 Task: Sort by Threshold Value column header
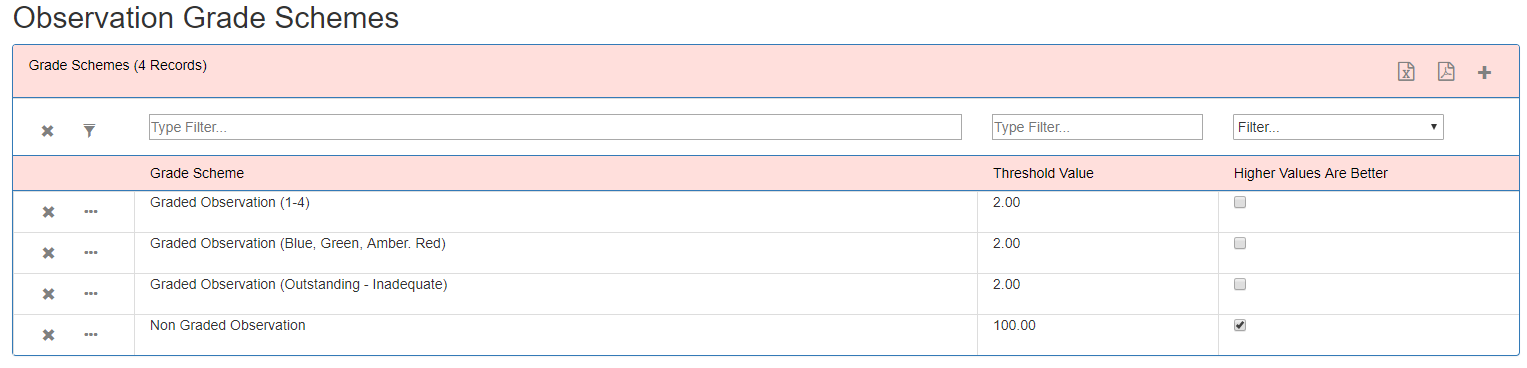[1043, 173]
